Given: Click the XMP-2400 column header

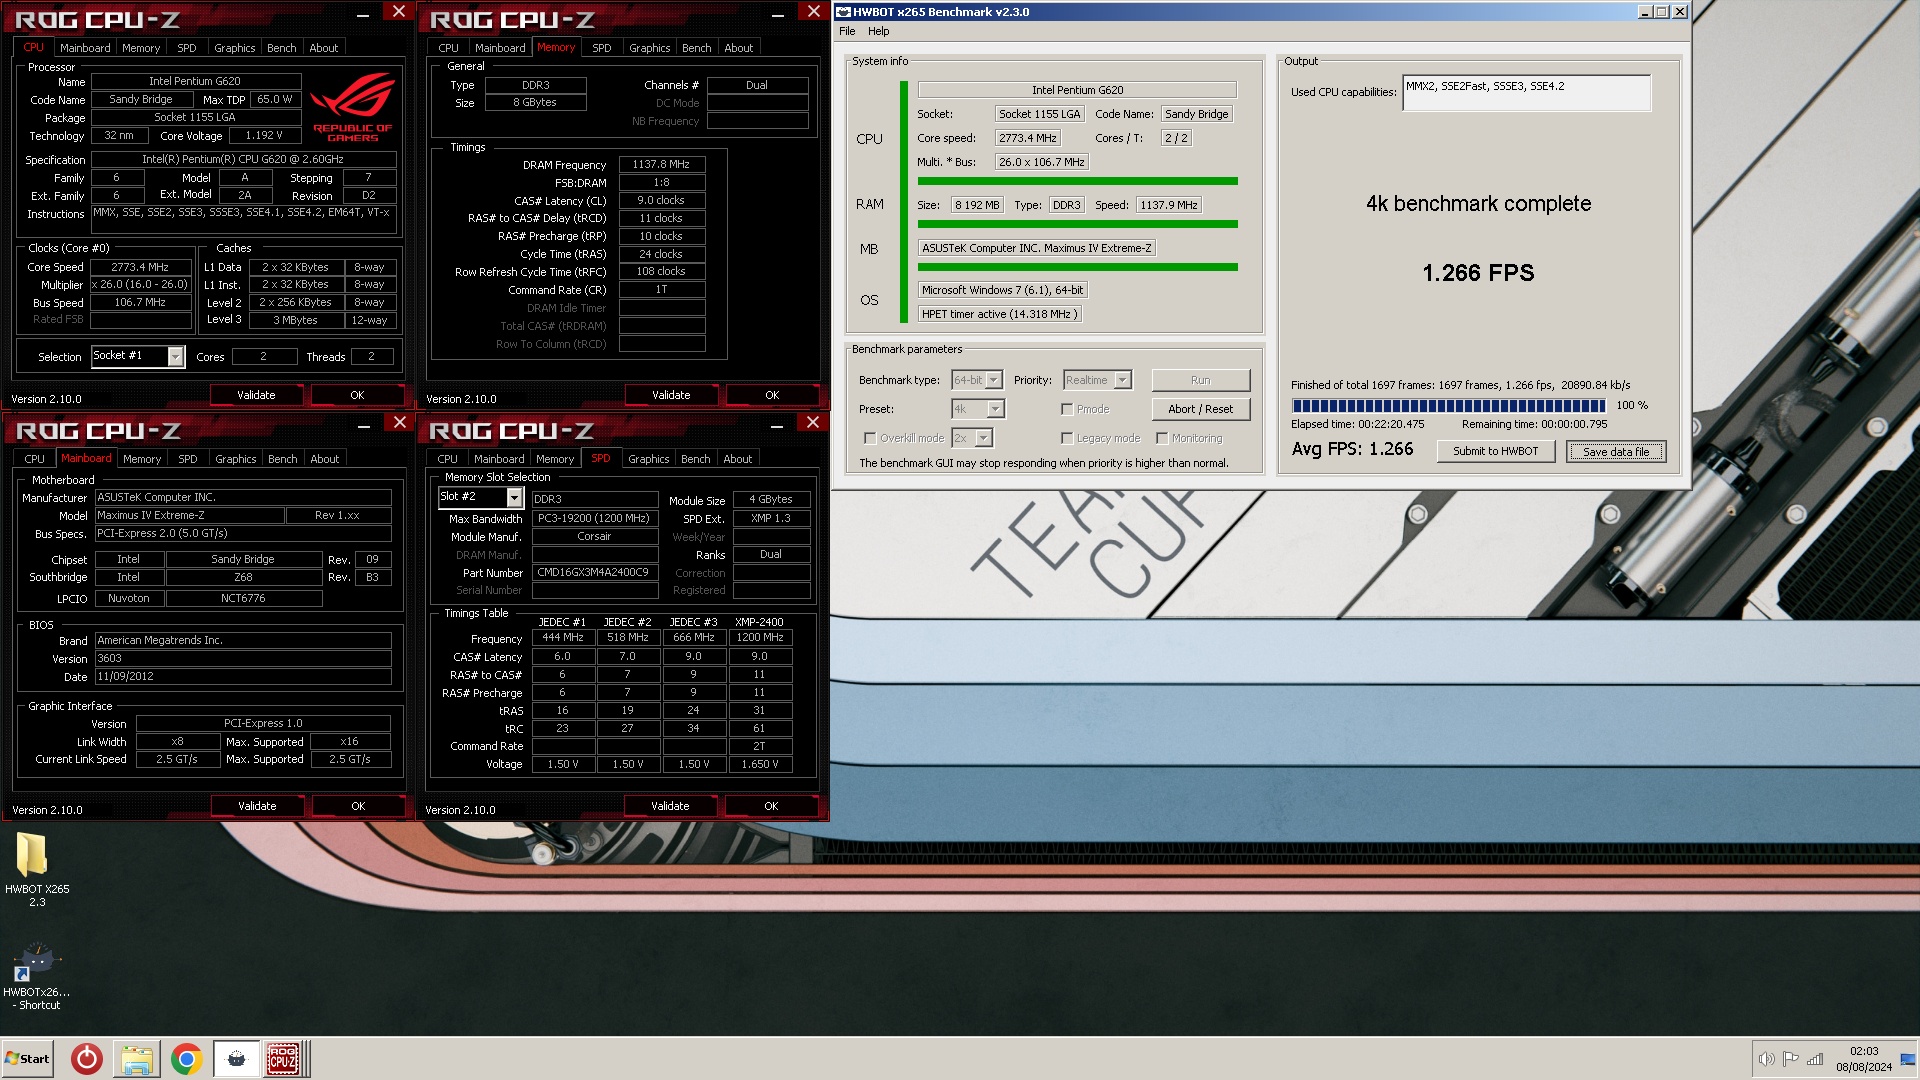Looking at the screenshot, I should (x=759, y=622).
